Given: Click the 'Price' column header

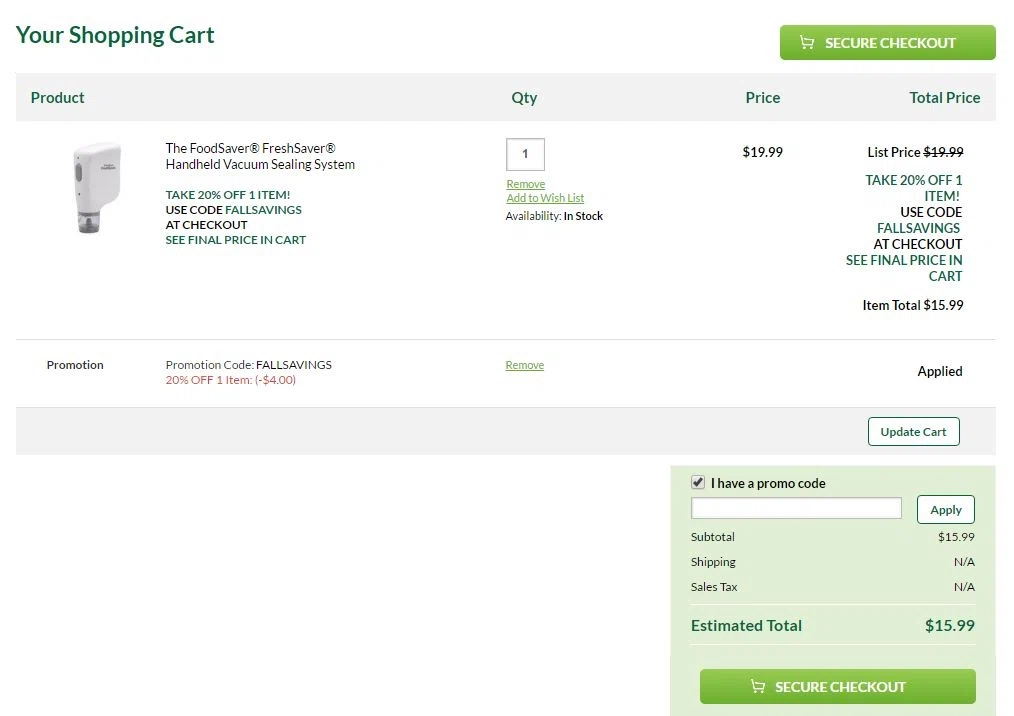Looking at the screenshot, I should [x=763, y=98].
